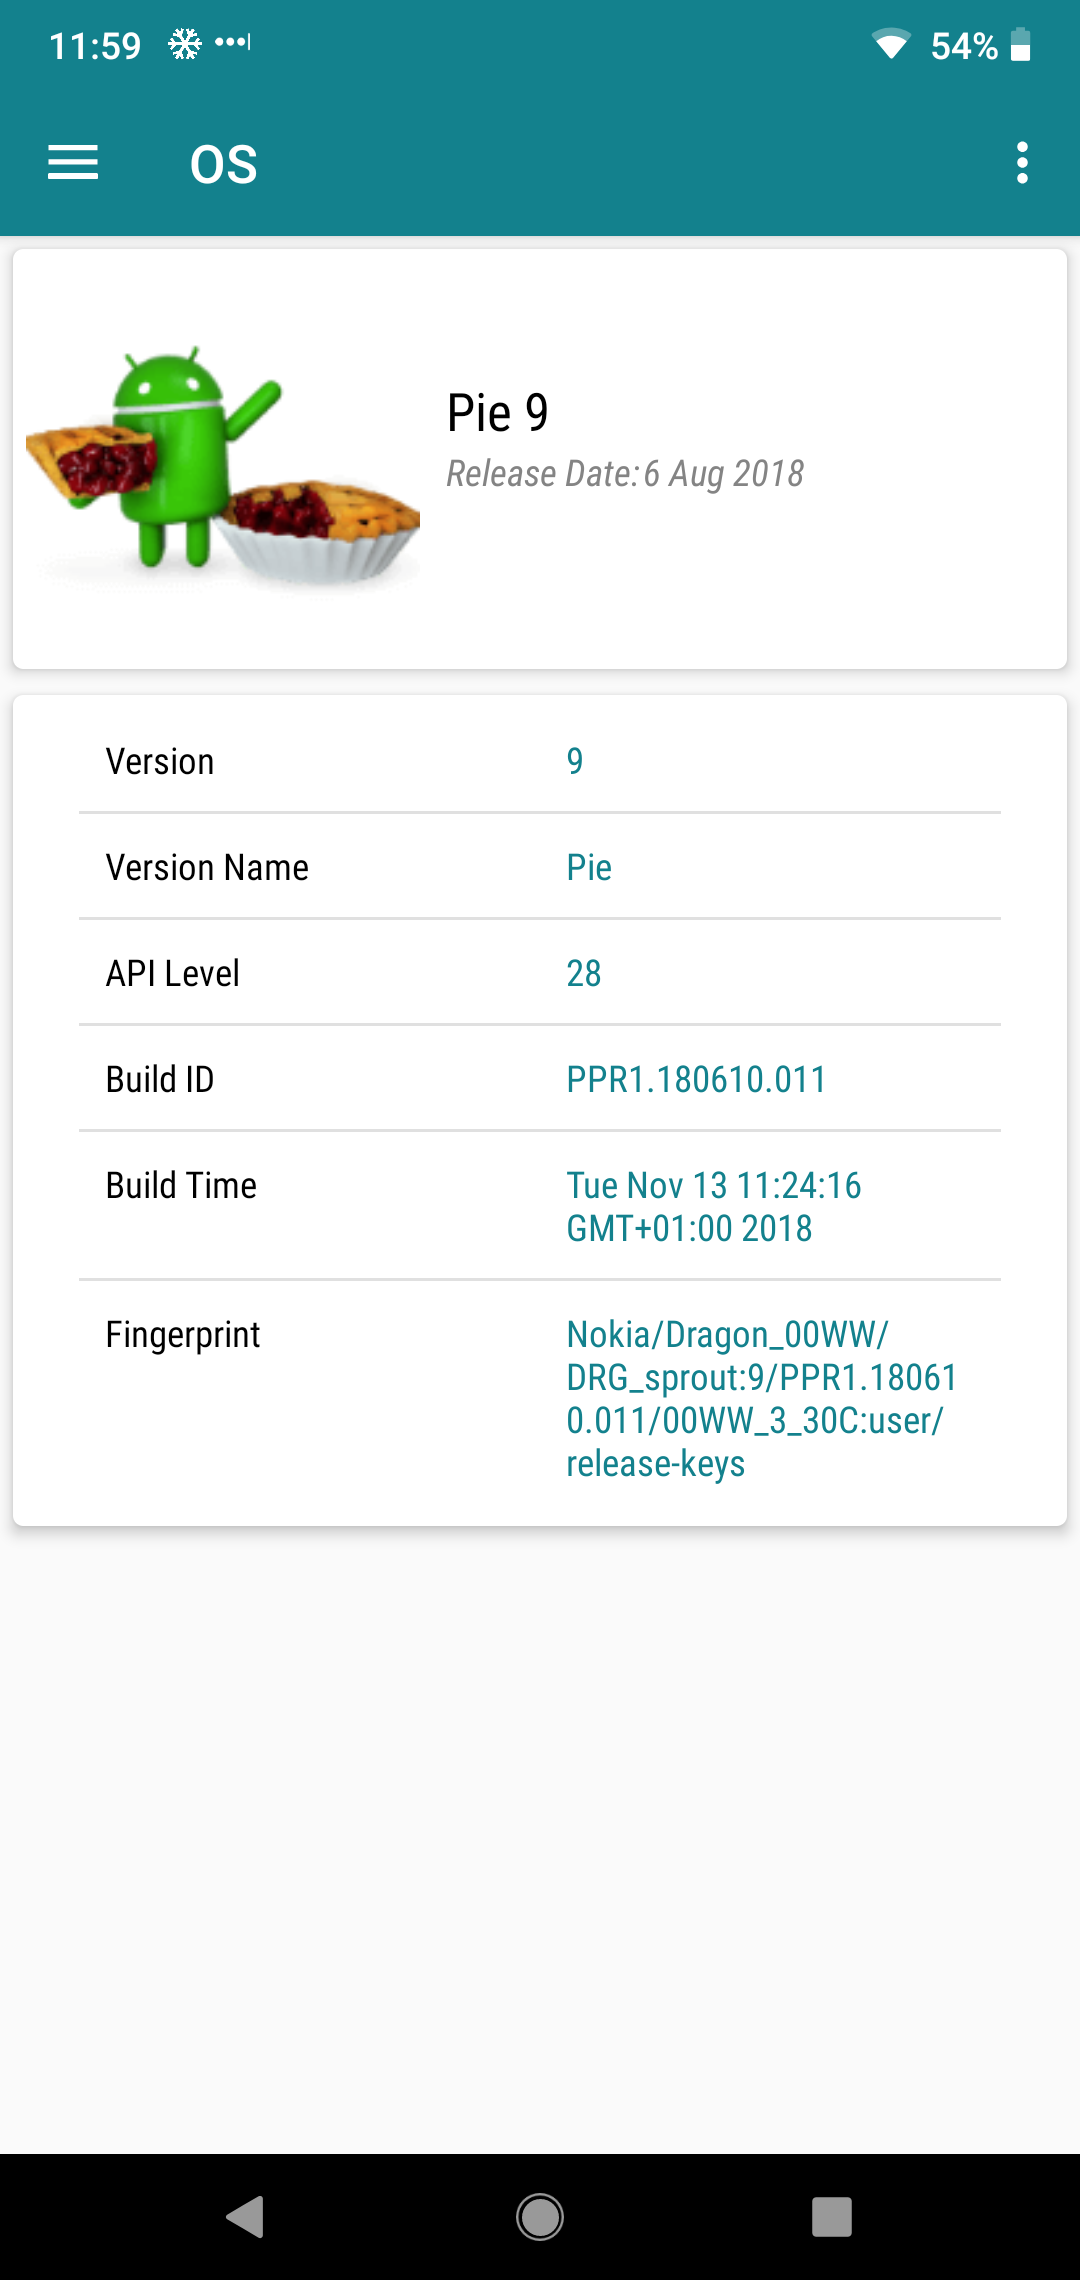This screenshot has height=2280, width=1080.
Task: Select the Version row
Action: tap(540, 761)
